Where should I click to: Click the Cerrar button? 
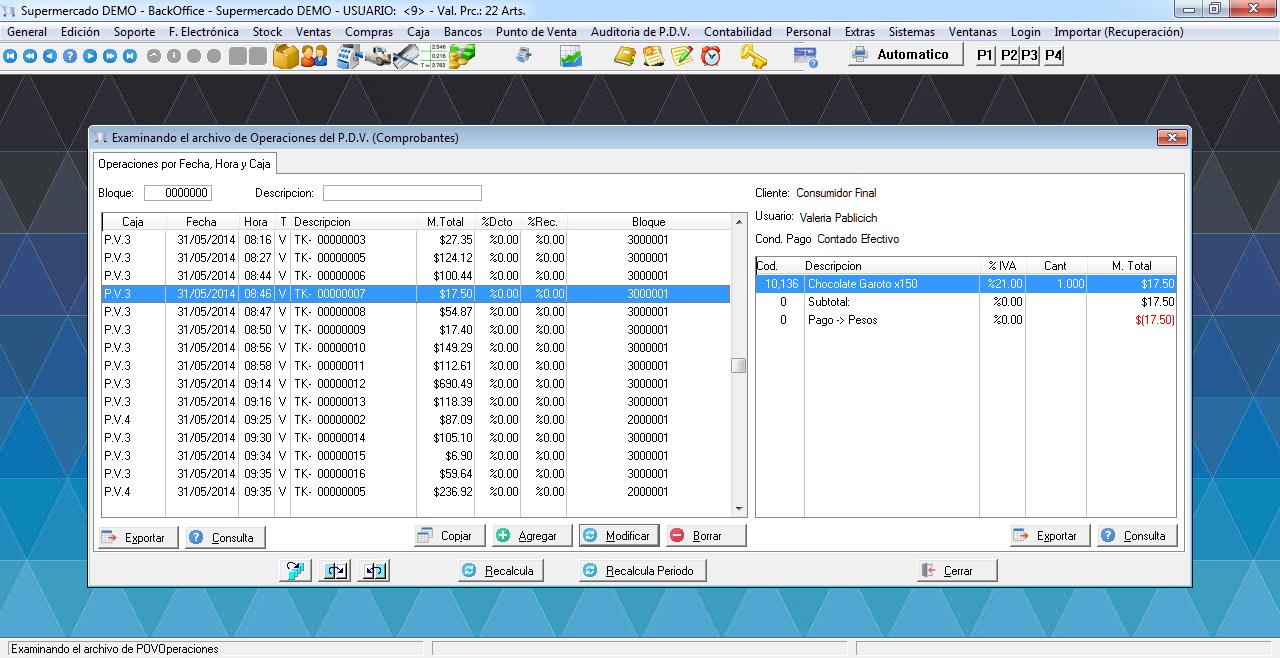(957, 571)
